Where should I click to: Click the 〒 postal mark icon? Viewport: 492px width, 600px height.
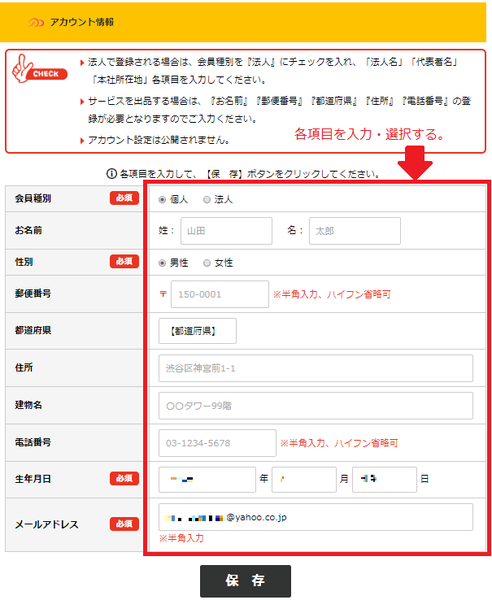click(163, 294)
